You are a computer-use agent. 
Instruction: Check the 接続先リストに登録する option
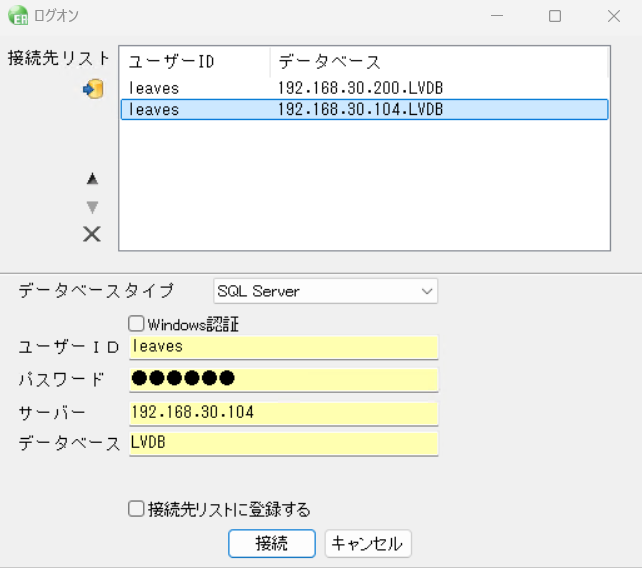click(137, 509)
